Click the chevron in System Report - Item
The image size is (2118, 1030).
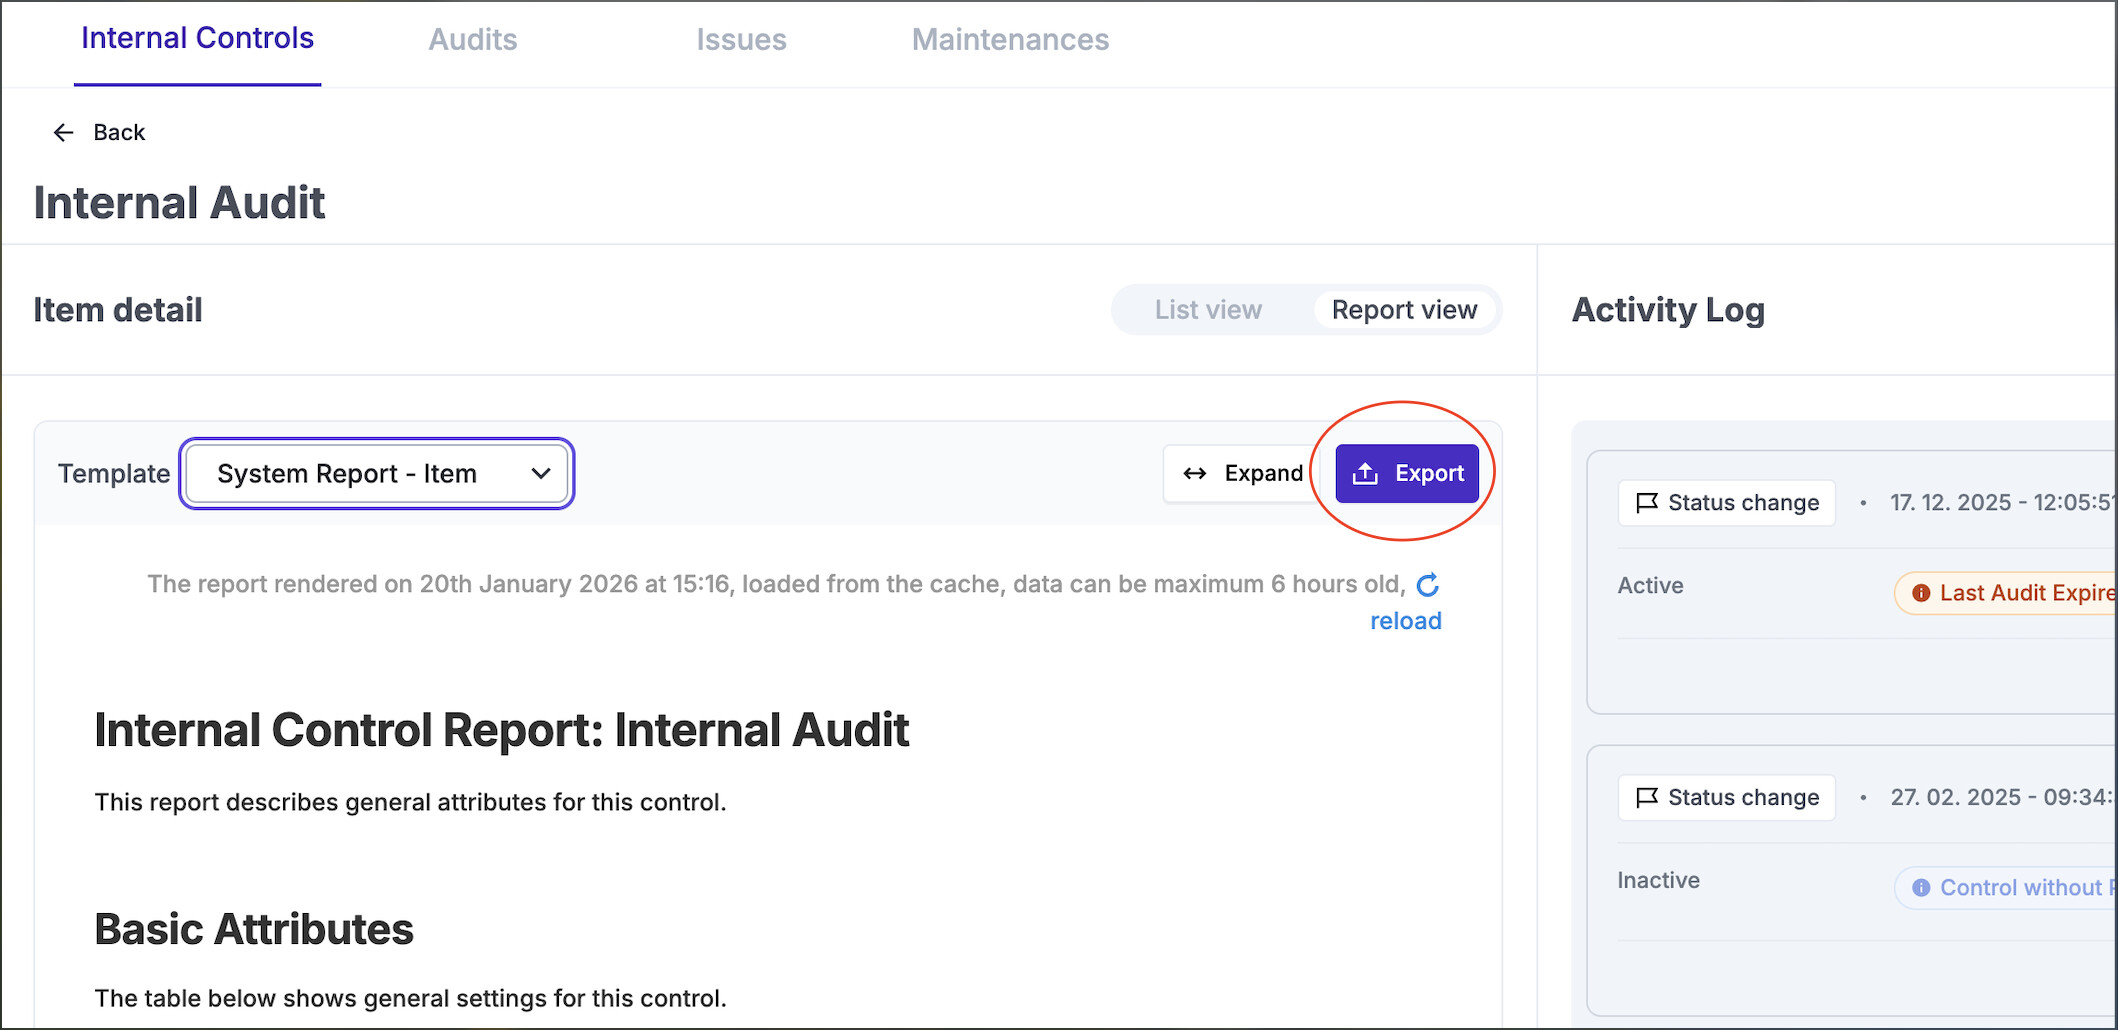pos(541,474)
